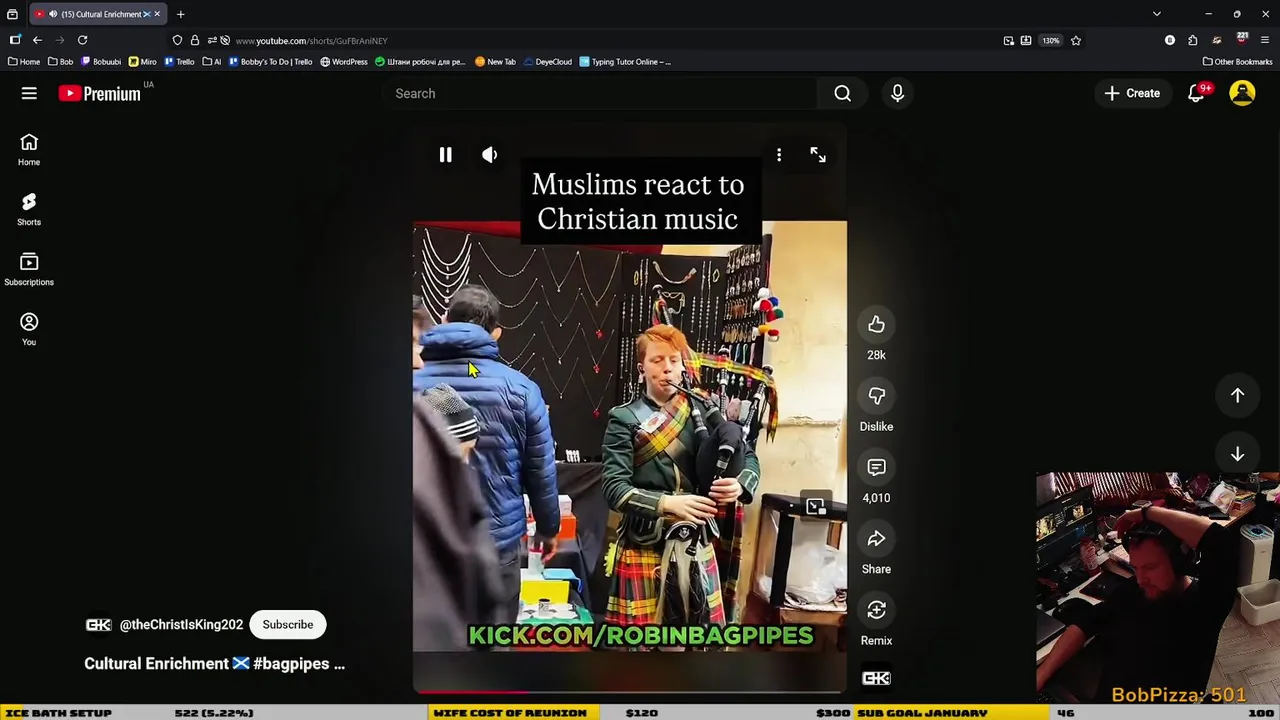1280x720 pixels.
Task: Mute the tab via its speaker icon
Action: 53,14
